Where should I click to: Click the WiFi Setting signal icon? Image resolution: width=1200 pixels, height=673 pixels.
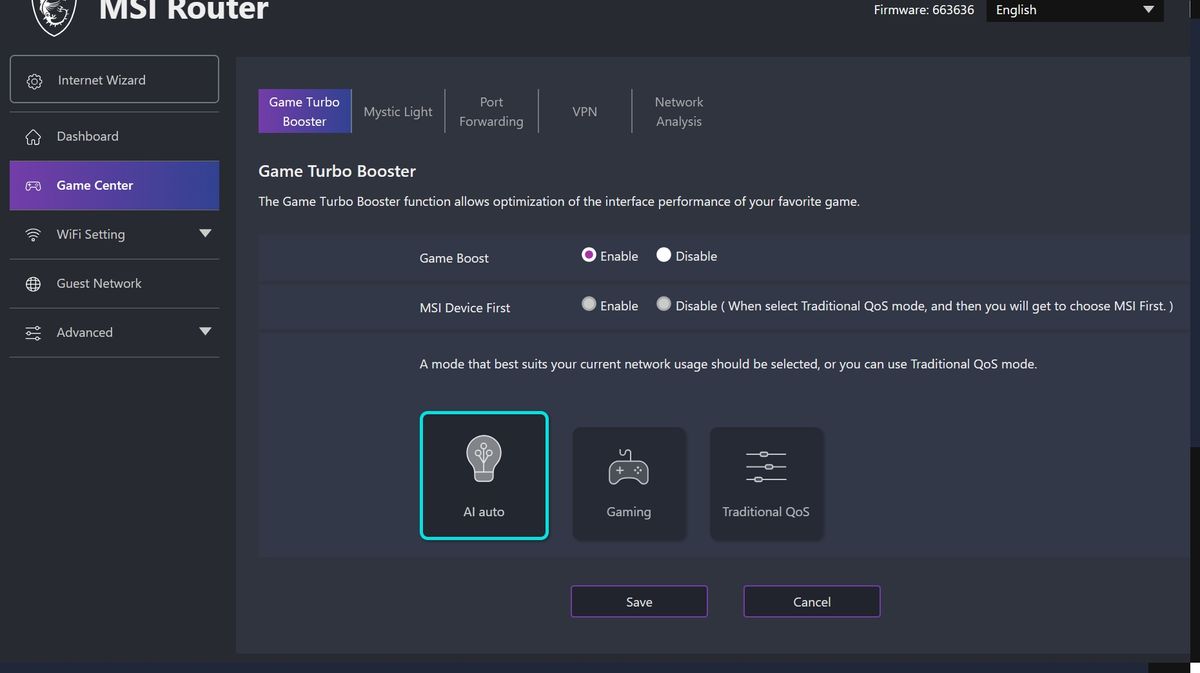[x=33, y=235]
